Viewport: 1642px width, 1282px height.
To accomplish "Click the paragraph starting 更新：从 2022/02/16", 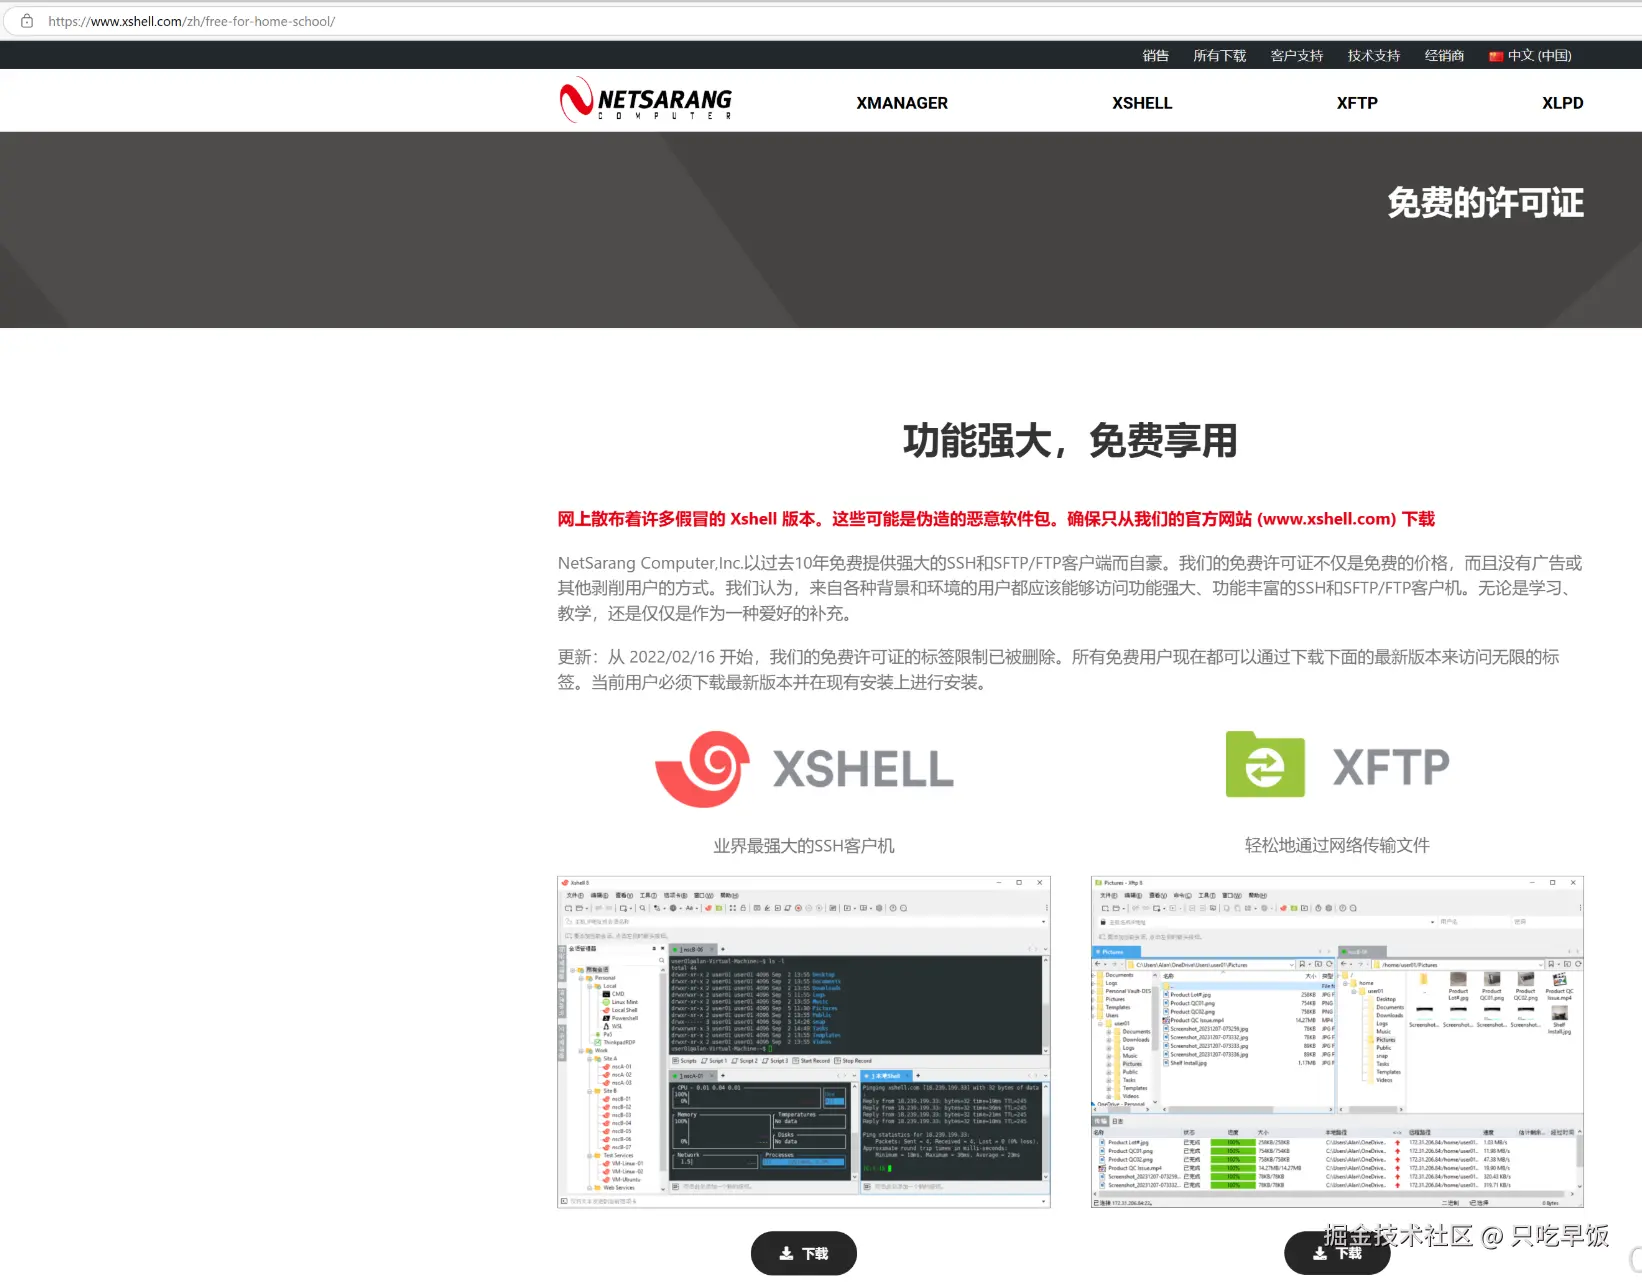I will click(x=1060, y=670).
